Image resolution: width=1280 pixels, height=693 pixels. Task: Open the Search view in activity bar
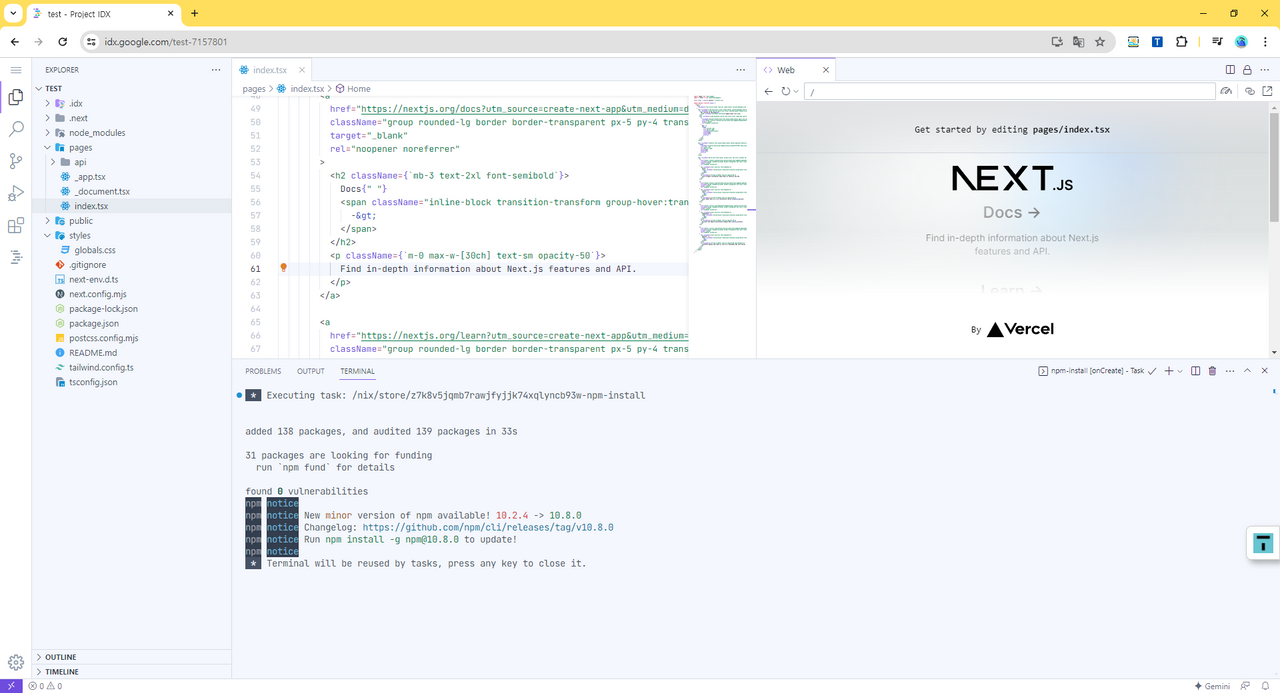tap(15, 129)
